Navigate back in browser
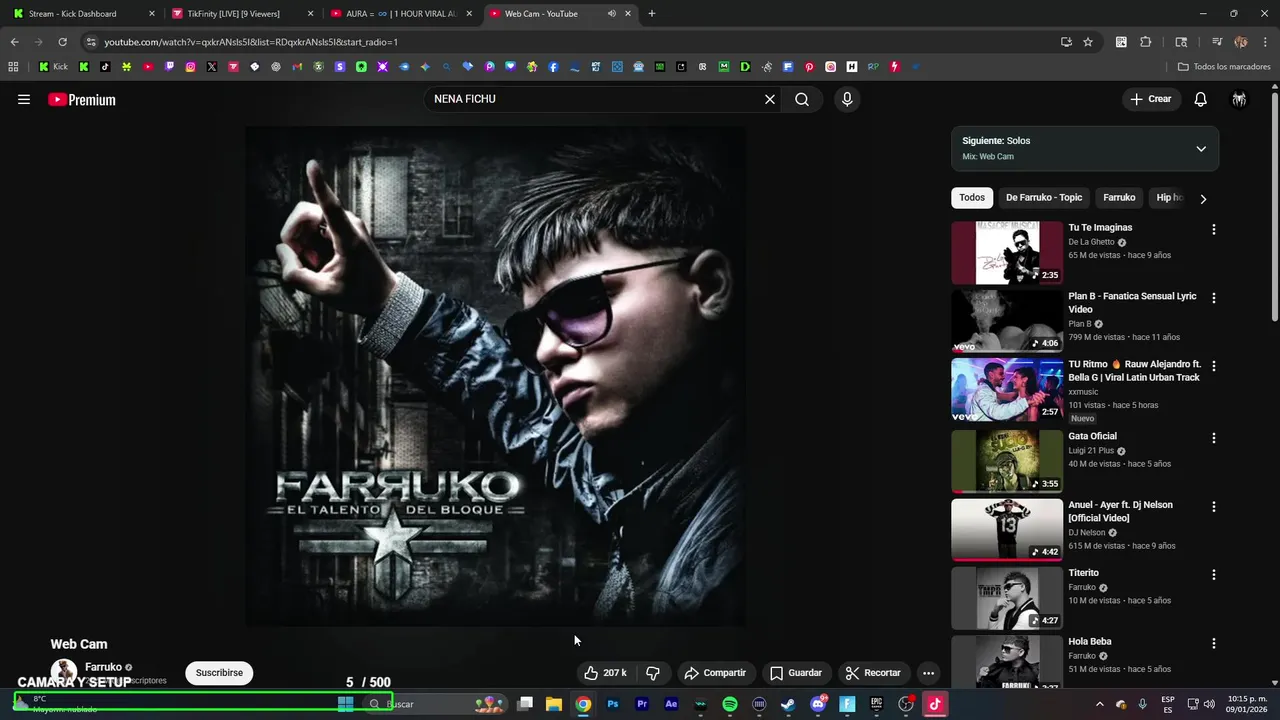Image resolution: width=1280 pixels, height=720 pixels. pyautogui.click(x=14, y=42)
